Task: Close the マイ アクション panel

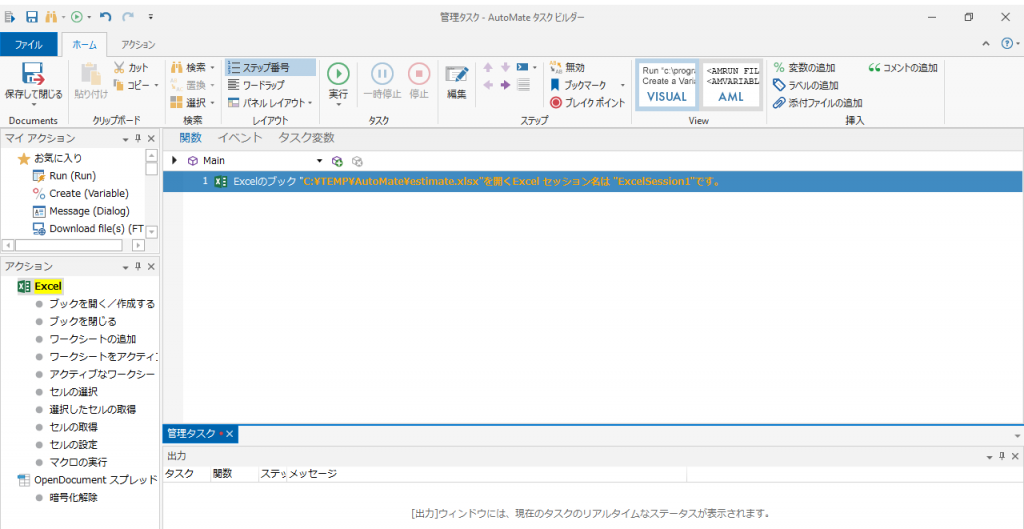Action: [x=151, y=138]
